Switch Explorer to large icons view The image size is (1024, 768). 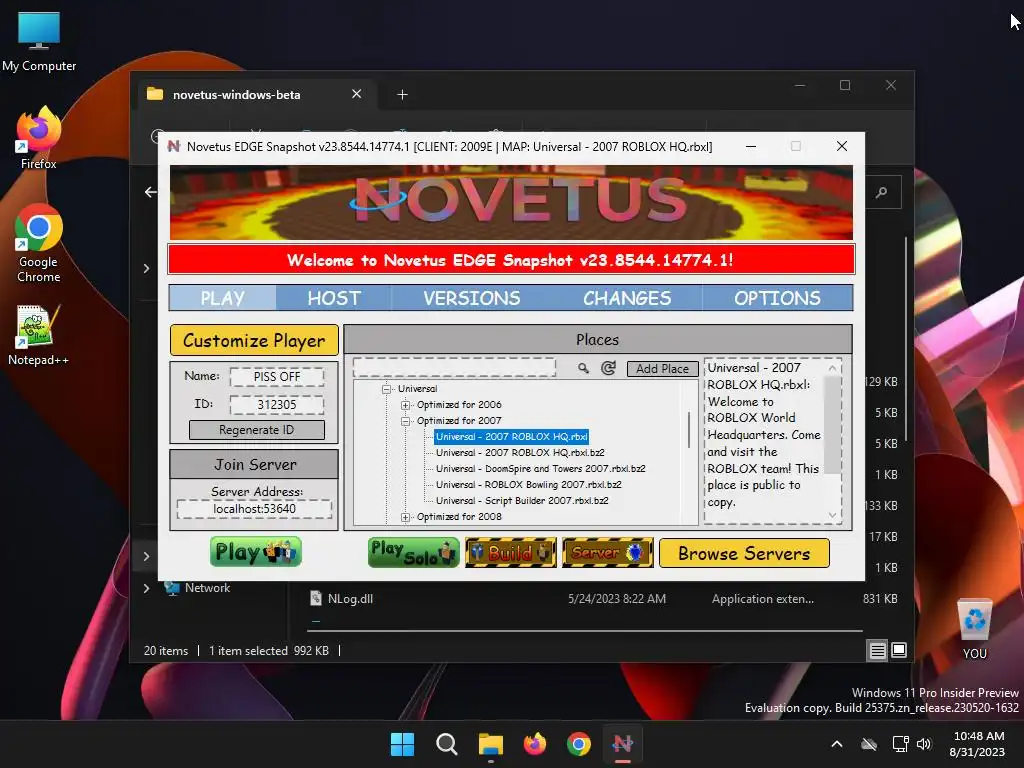(x=899, y=650)
